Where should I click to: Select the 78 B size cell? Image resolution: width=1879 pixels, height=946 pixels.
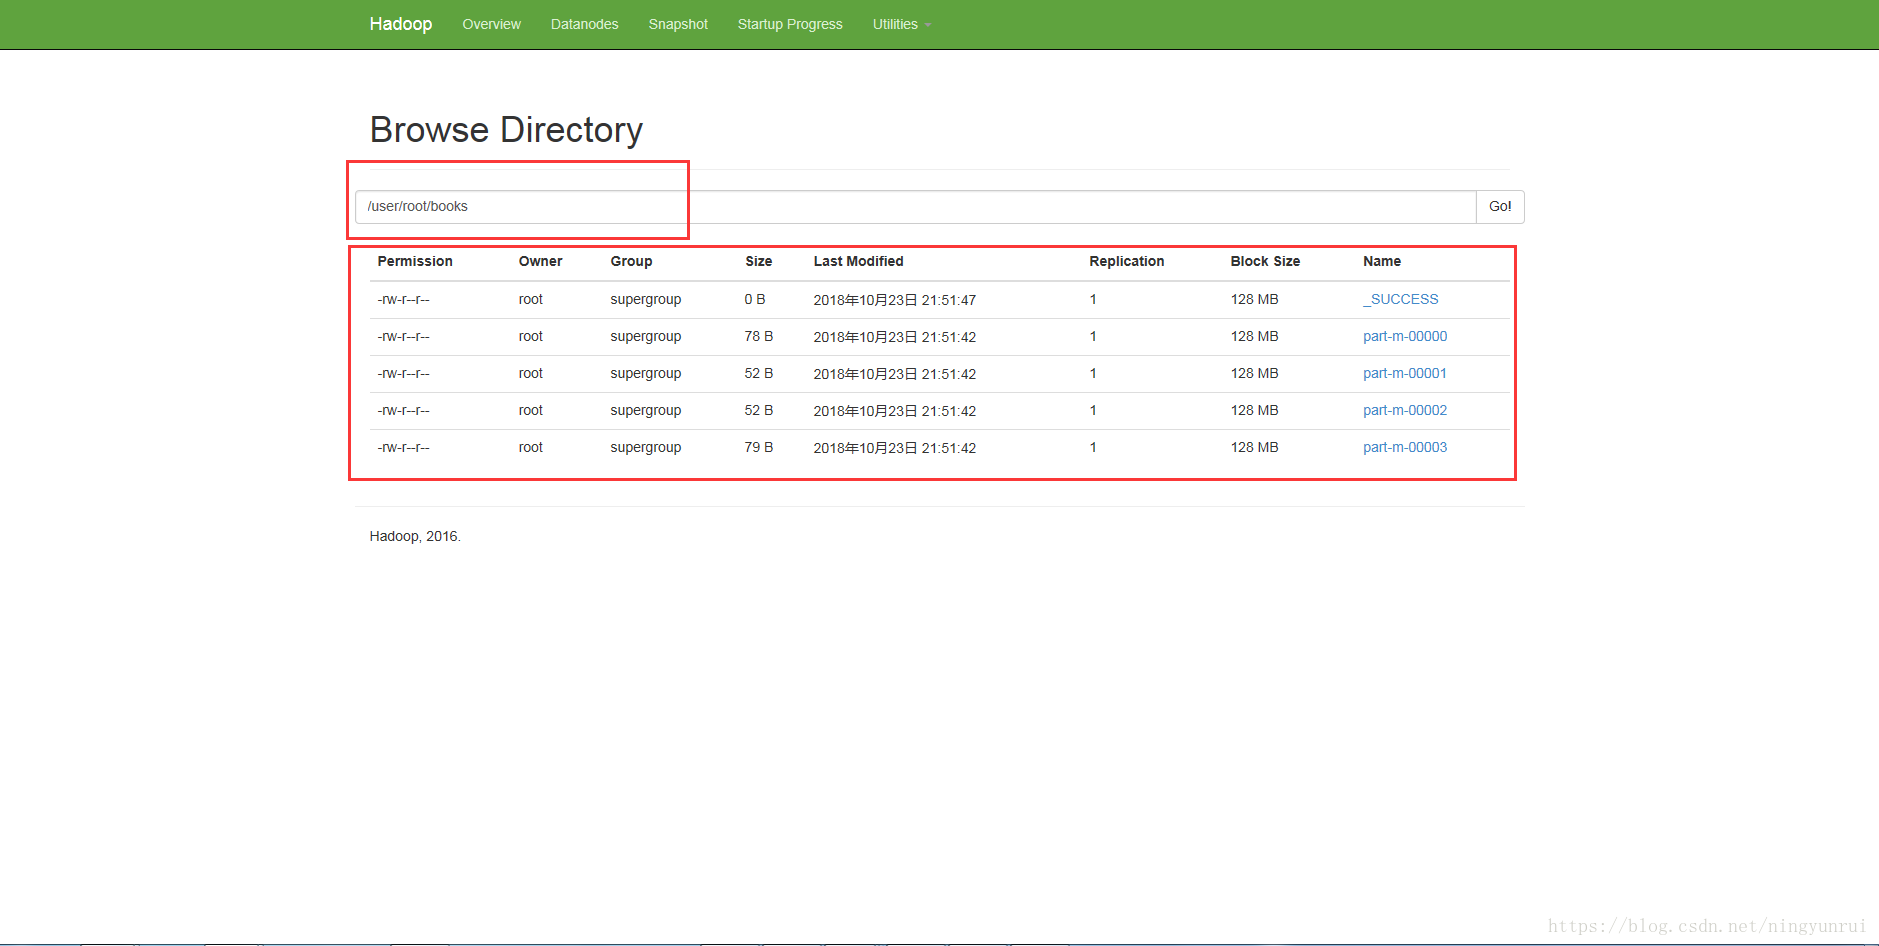tap(758, 336)
